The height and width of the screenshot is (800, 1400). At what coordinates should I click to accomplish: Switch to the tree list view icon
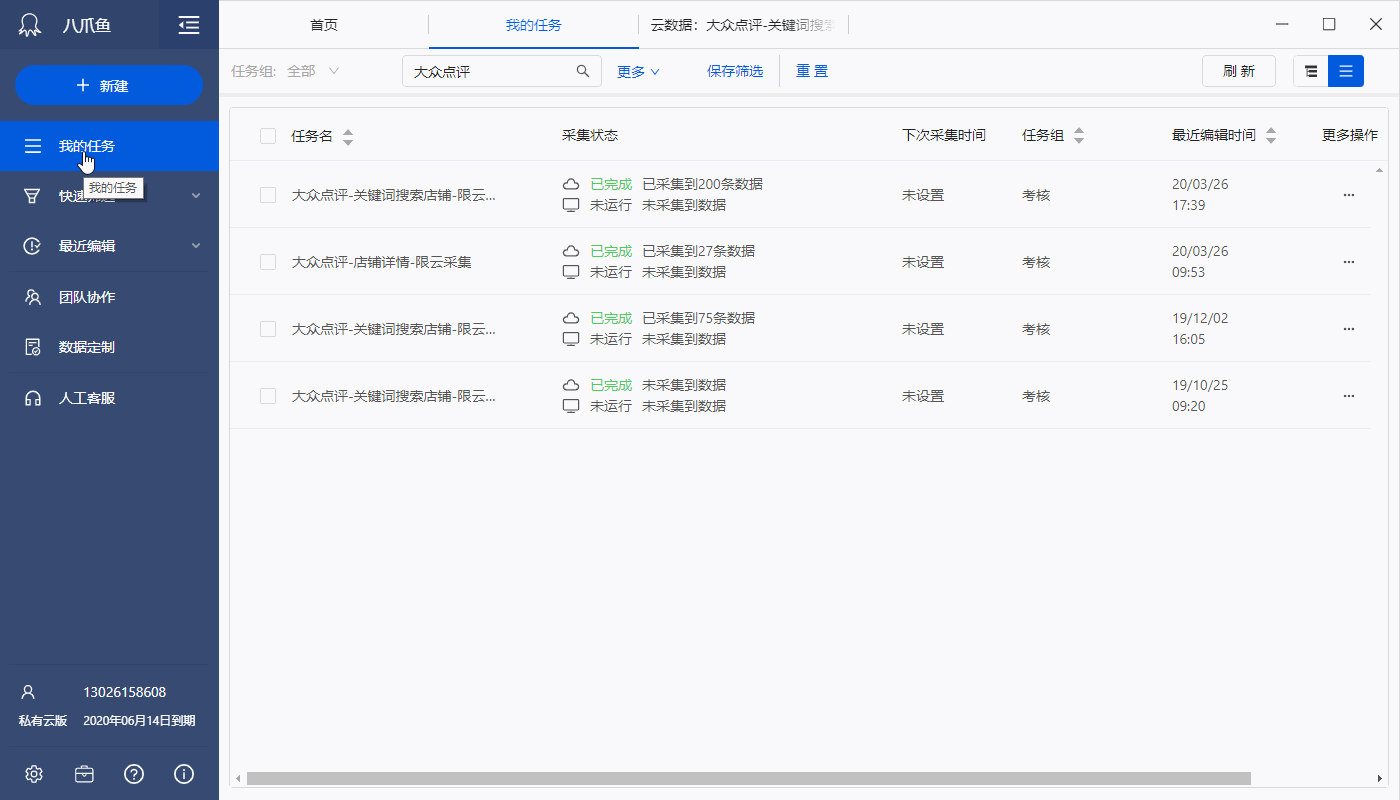[x=1311, y=71]
